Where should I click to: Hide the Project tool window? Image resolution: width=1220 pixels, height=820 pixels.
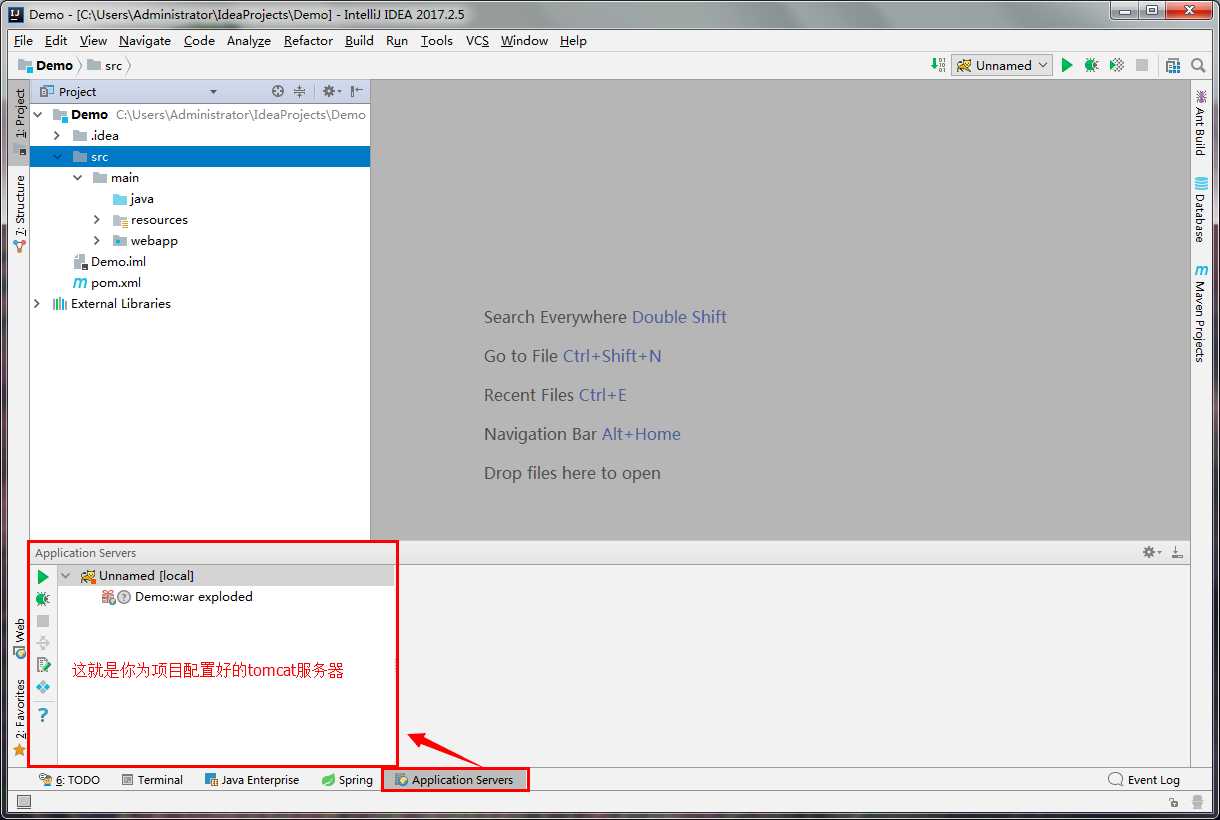[356, 91]
